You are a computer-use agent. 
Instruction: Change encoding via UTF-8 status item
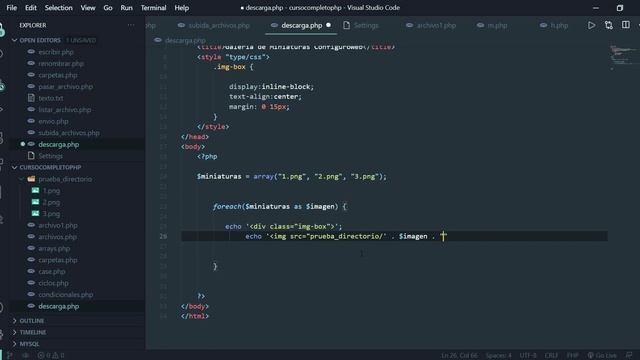click(527, 356)
